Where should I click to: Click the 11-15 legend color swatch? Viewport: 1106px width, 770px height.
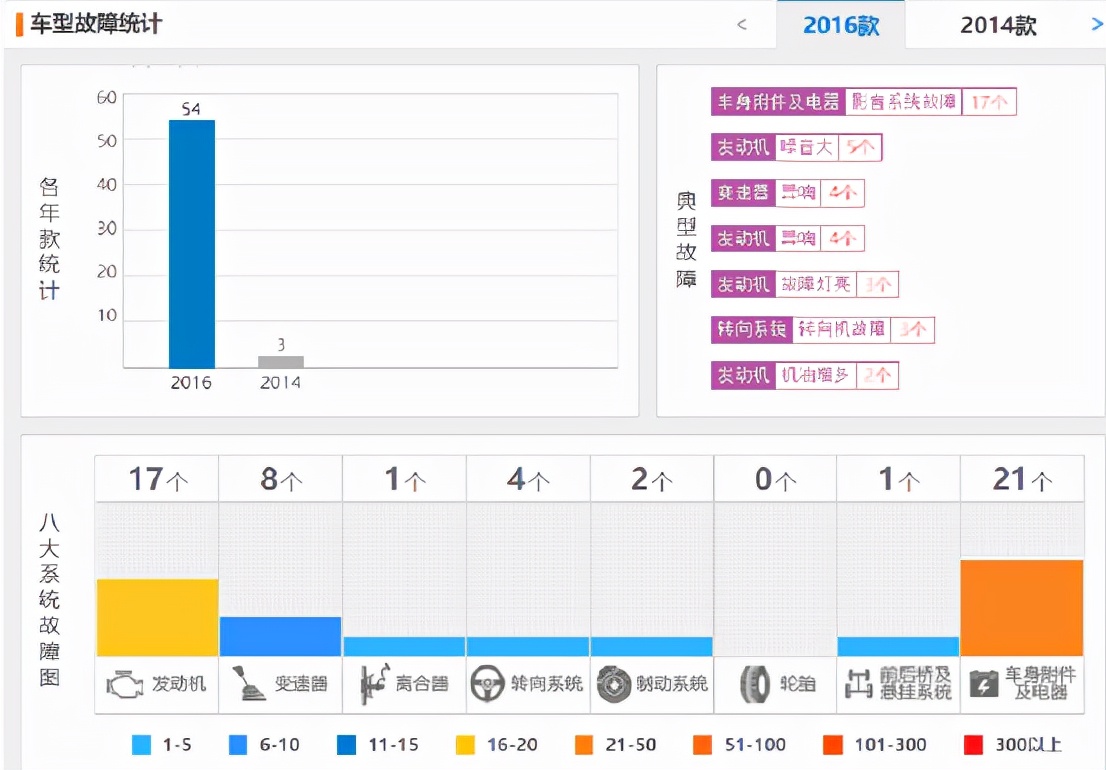click(x=346, y=745)
